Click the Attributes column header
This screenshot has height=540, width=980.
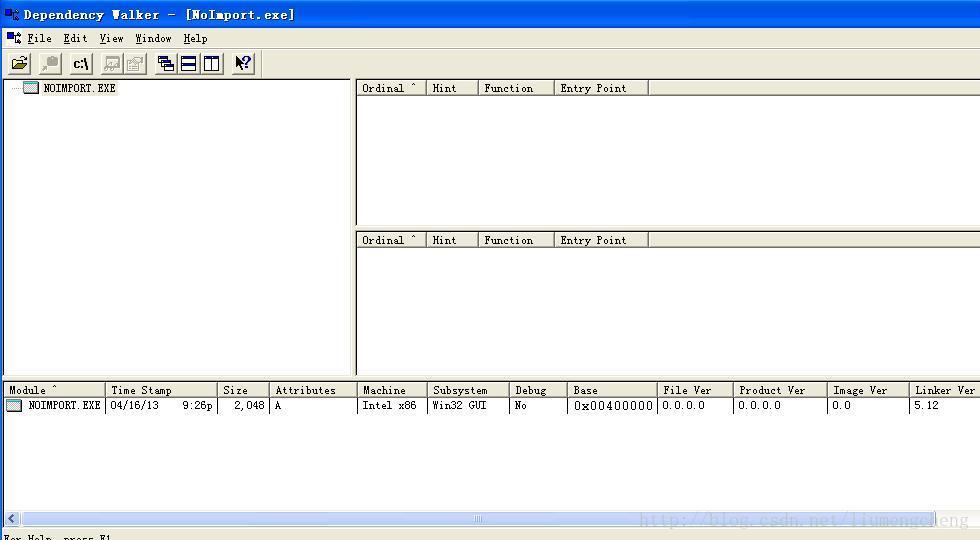[x=313, y=390]
